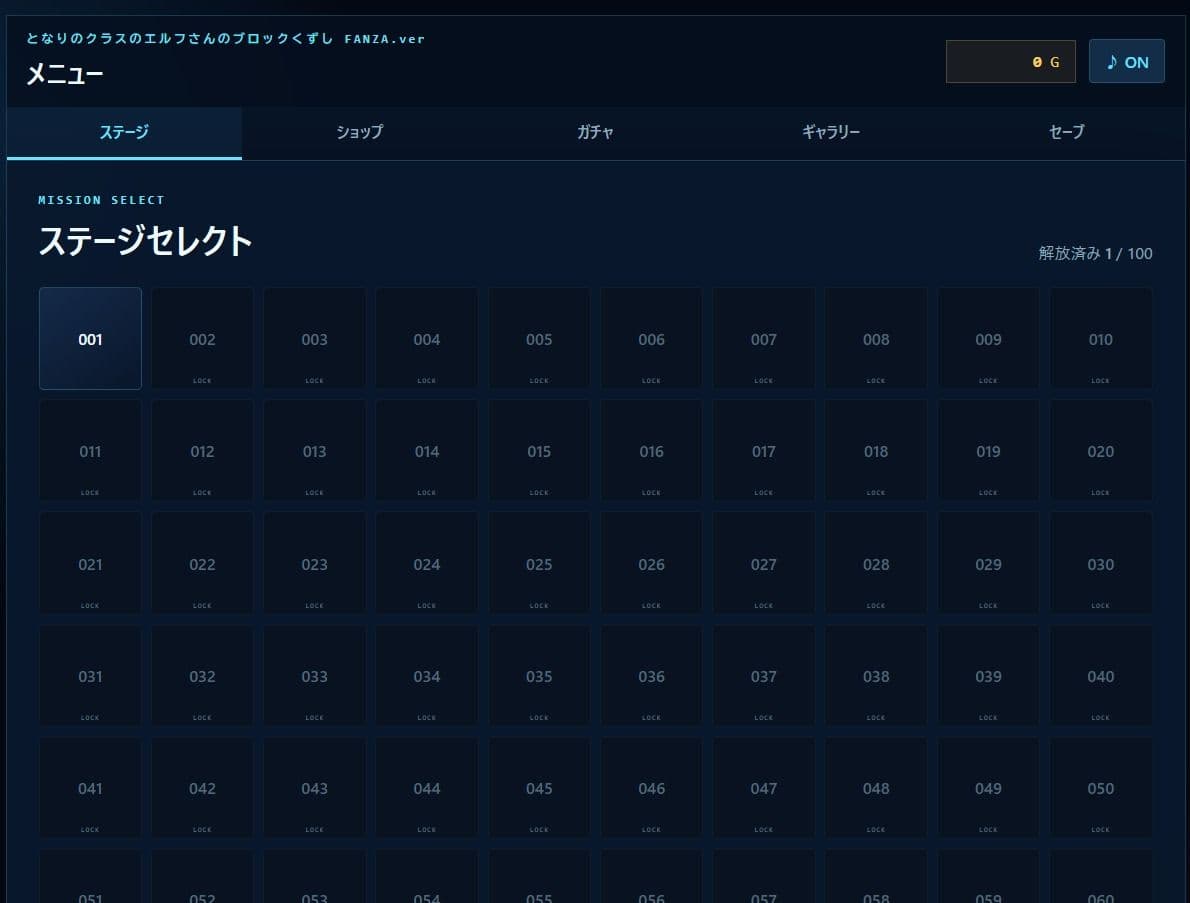Click the 解放済み 1 / 100 counter

(x=1095, y=253)
